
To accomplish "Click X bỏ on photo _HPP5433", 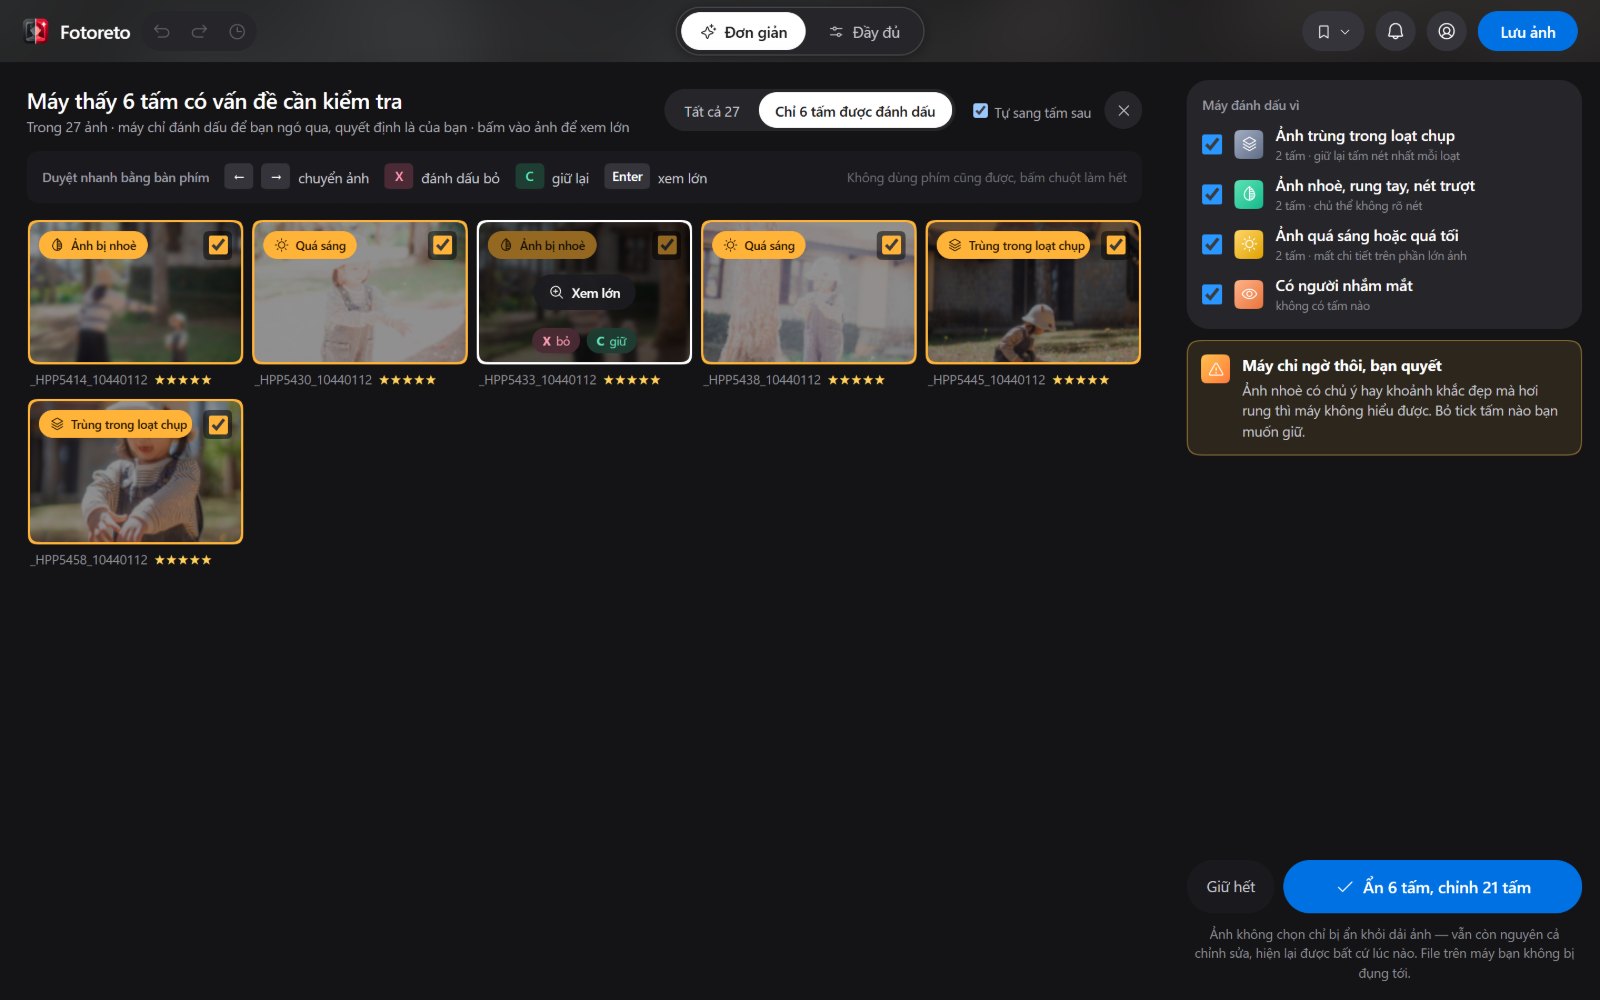I will coord(556,341).
